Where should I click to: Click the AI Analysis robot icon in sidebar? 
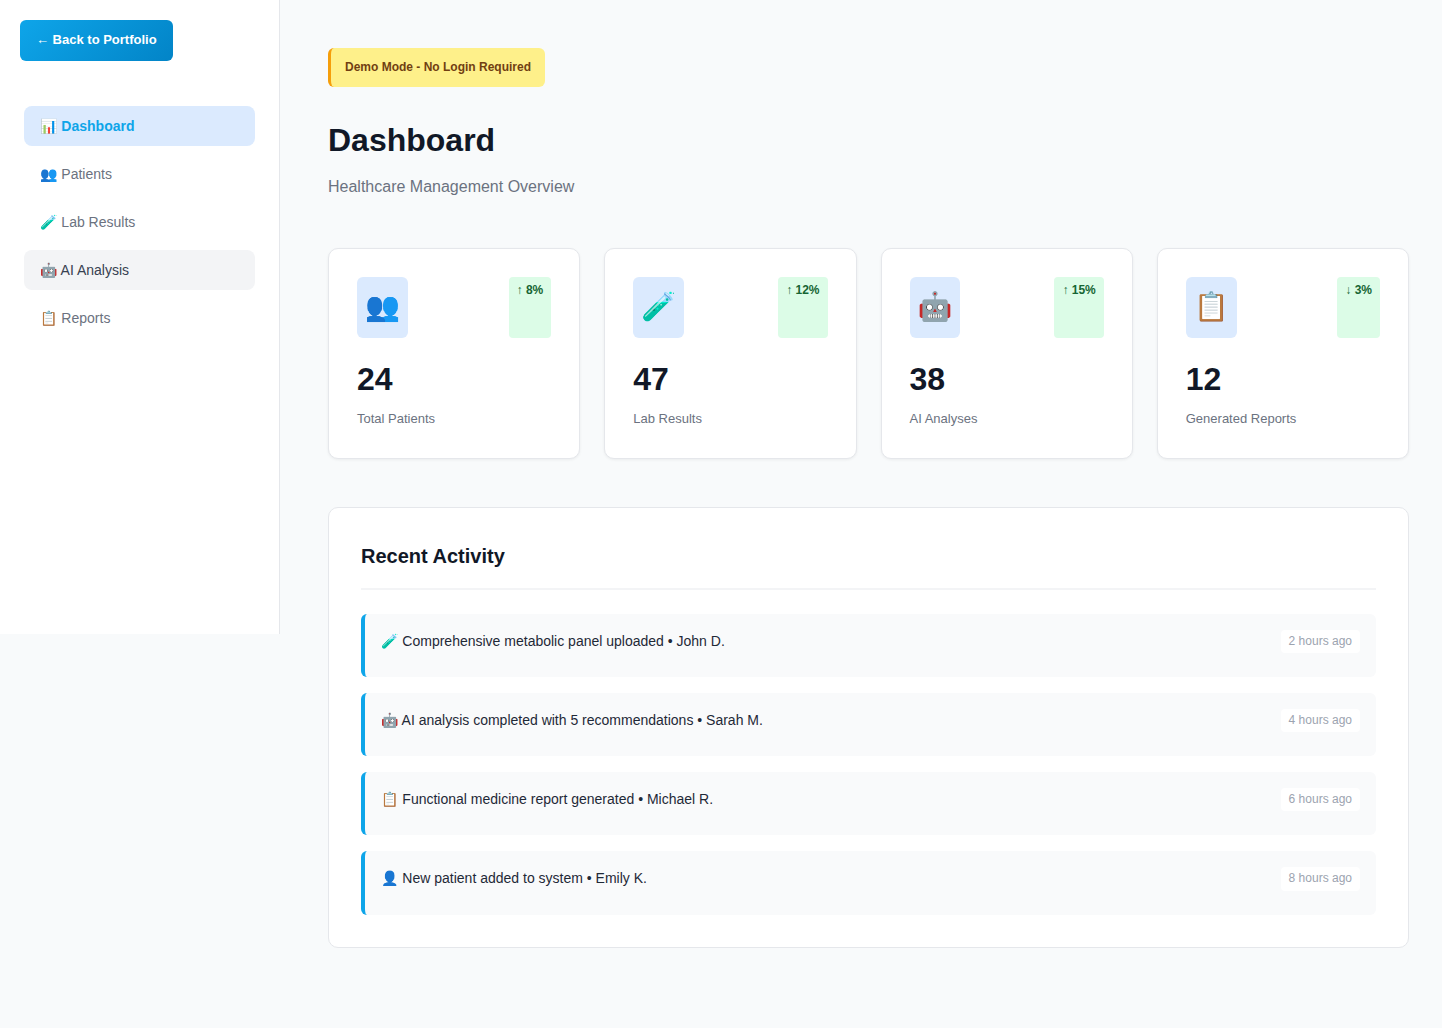click(x=48, y=270)
